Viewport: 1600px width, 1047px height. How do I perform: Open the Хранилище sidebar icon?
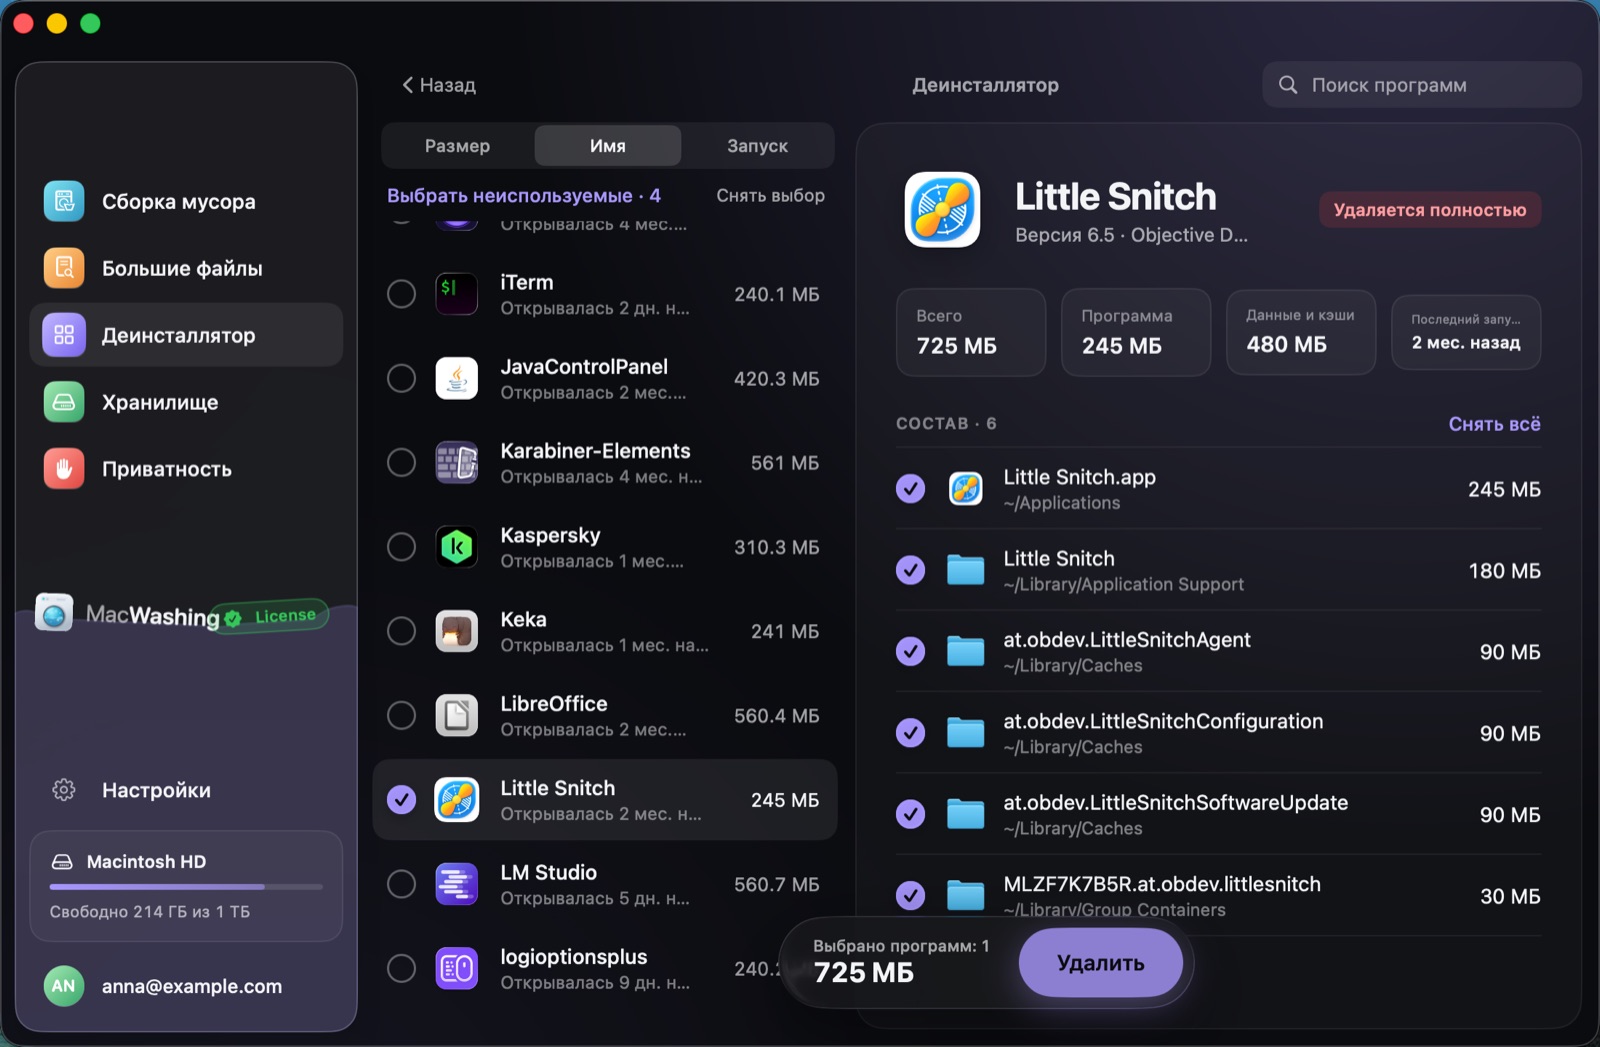point(64,402)
